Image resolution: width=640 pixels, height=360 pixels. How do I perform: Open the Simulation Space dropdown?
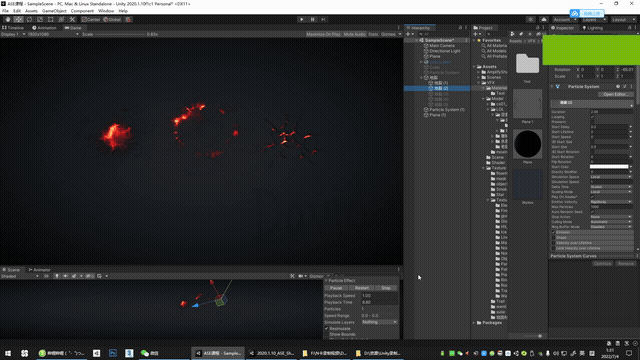tap(611, 177)
